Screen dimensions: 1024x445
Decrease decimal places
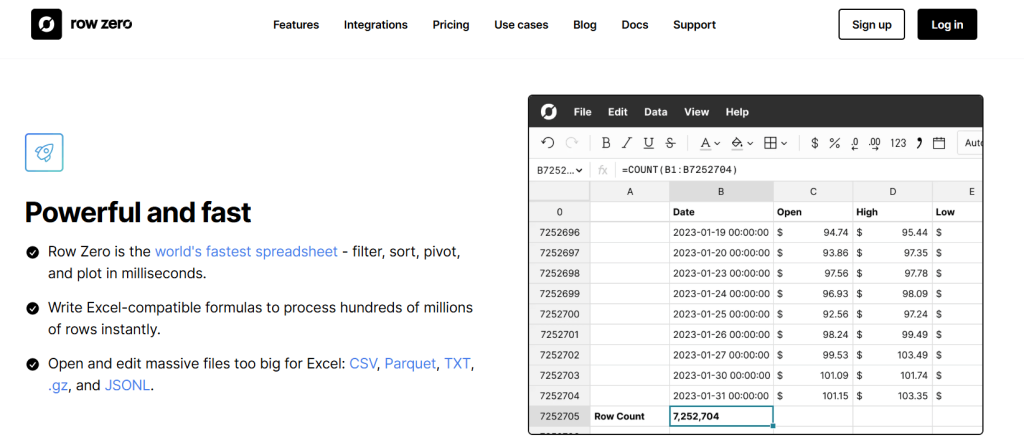tap(855, 144)
